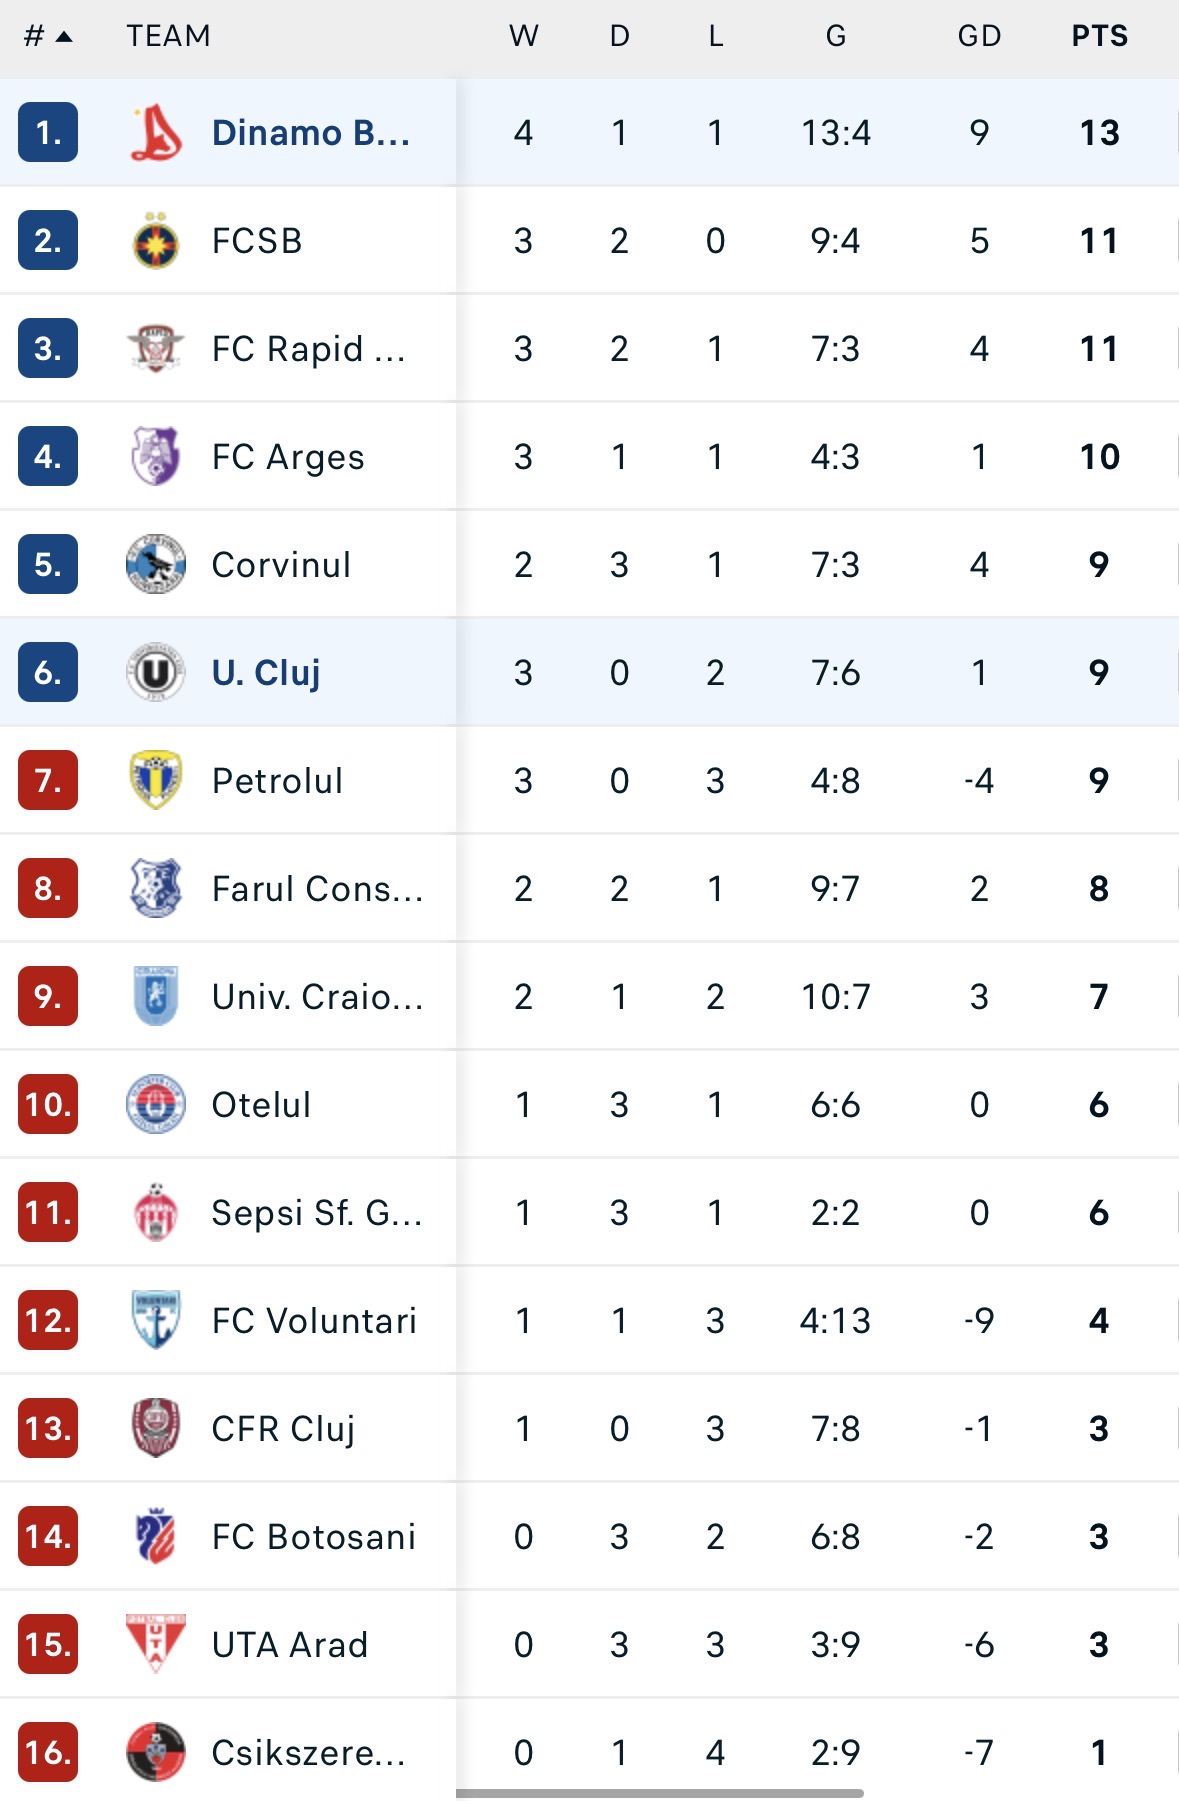Open the Dinamo B... team link
1179x1801 pixels.
point(311,133)
